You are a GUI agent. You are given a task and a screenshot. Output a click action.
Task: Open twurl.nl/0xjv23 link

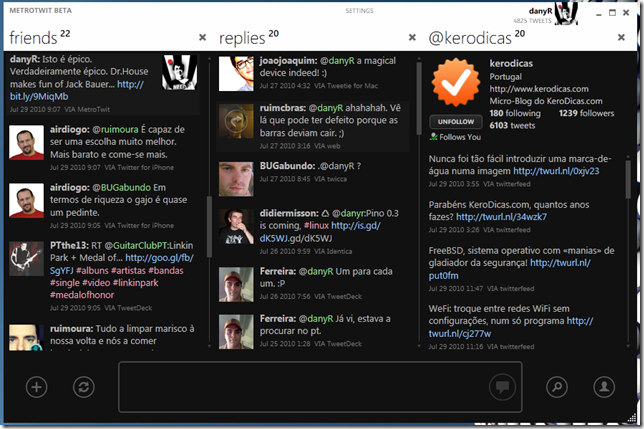tap(556, 171)
